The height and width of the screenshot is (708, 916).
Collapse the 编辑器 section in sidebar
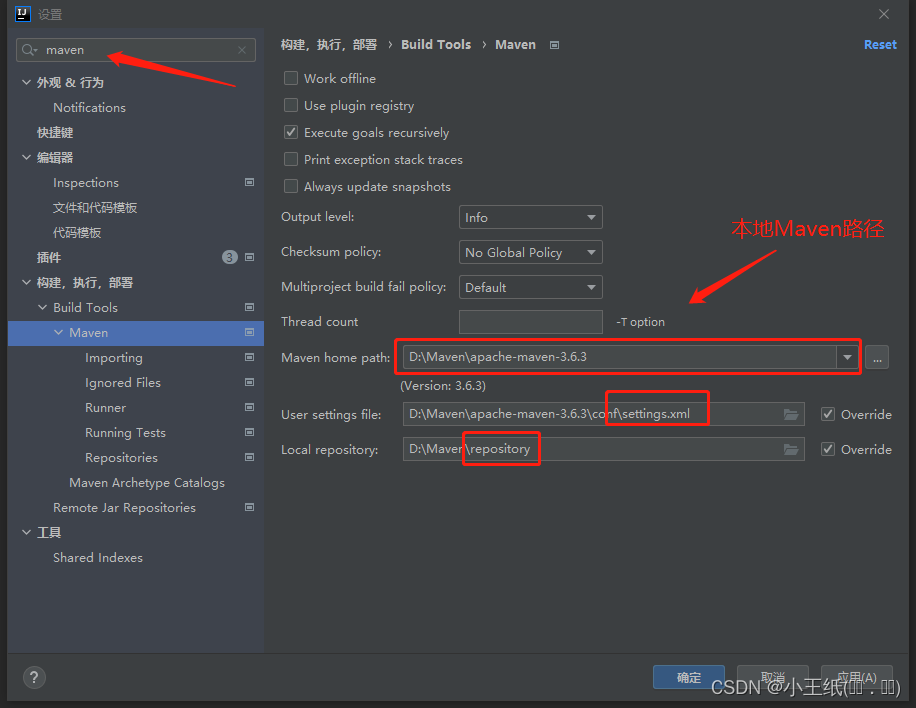[x=25, y=157]
